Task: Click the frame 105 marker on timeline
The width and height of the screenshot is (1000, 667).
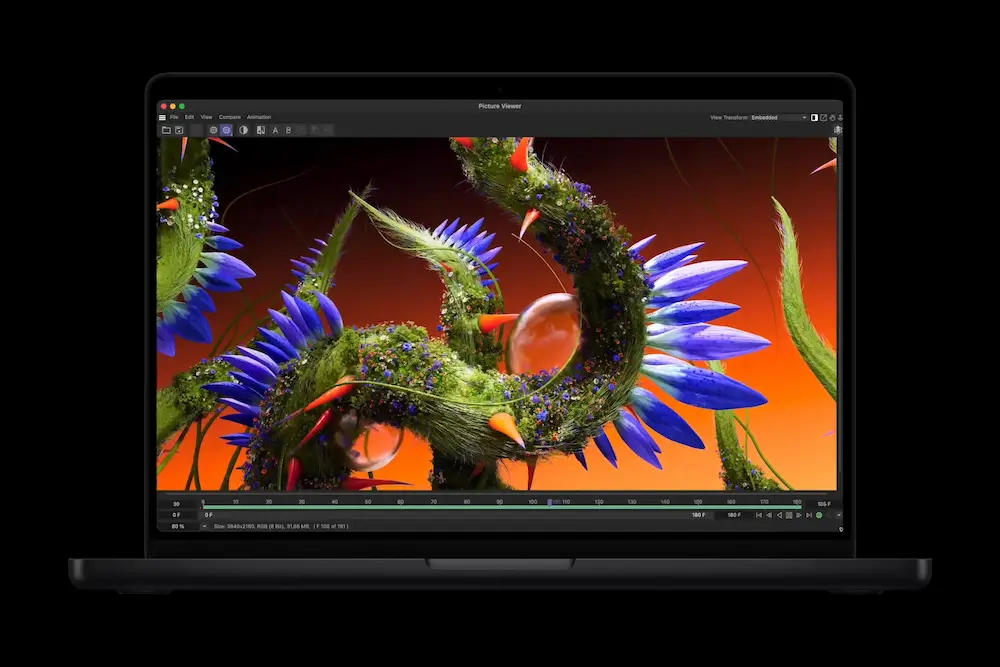Action: (550, 502)
